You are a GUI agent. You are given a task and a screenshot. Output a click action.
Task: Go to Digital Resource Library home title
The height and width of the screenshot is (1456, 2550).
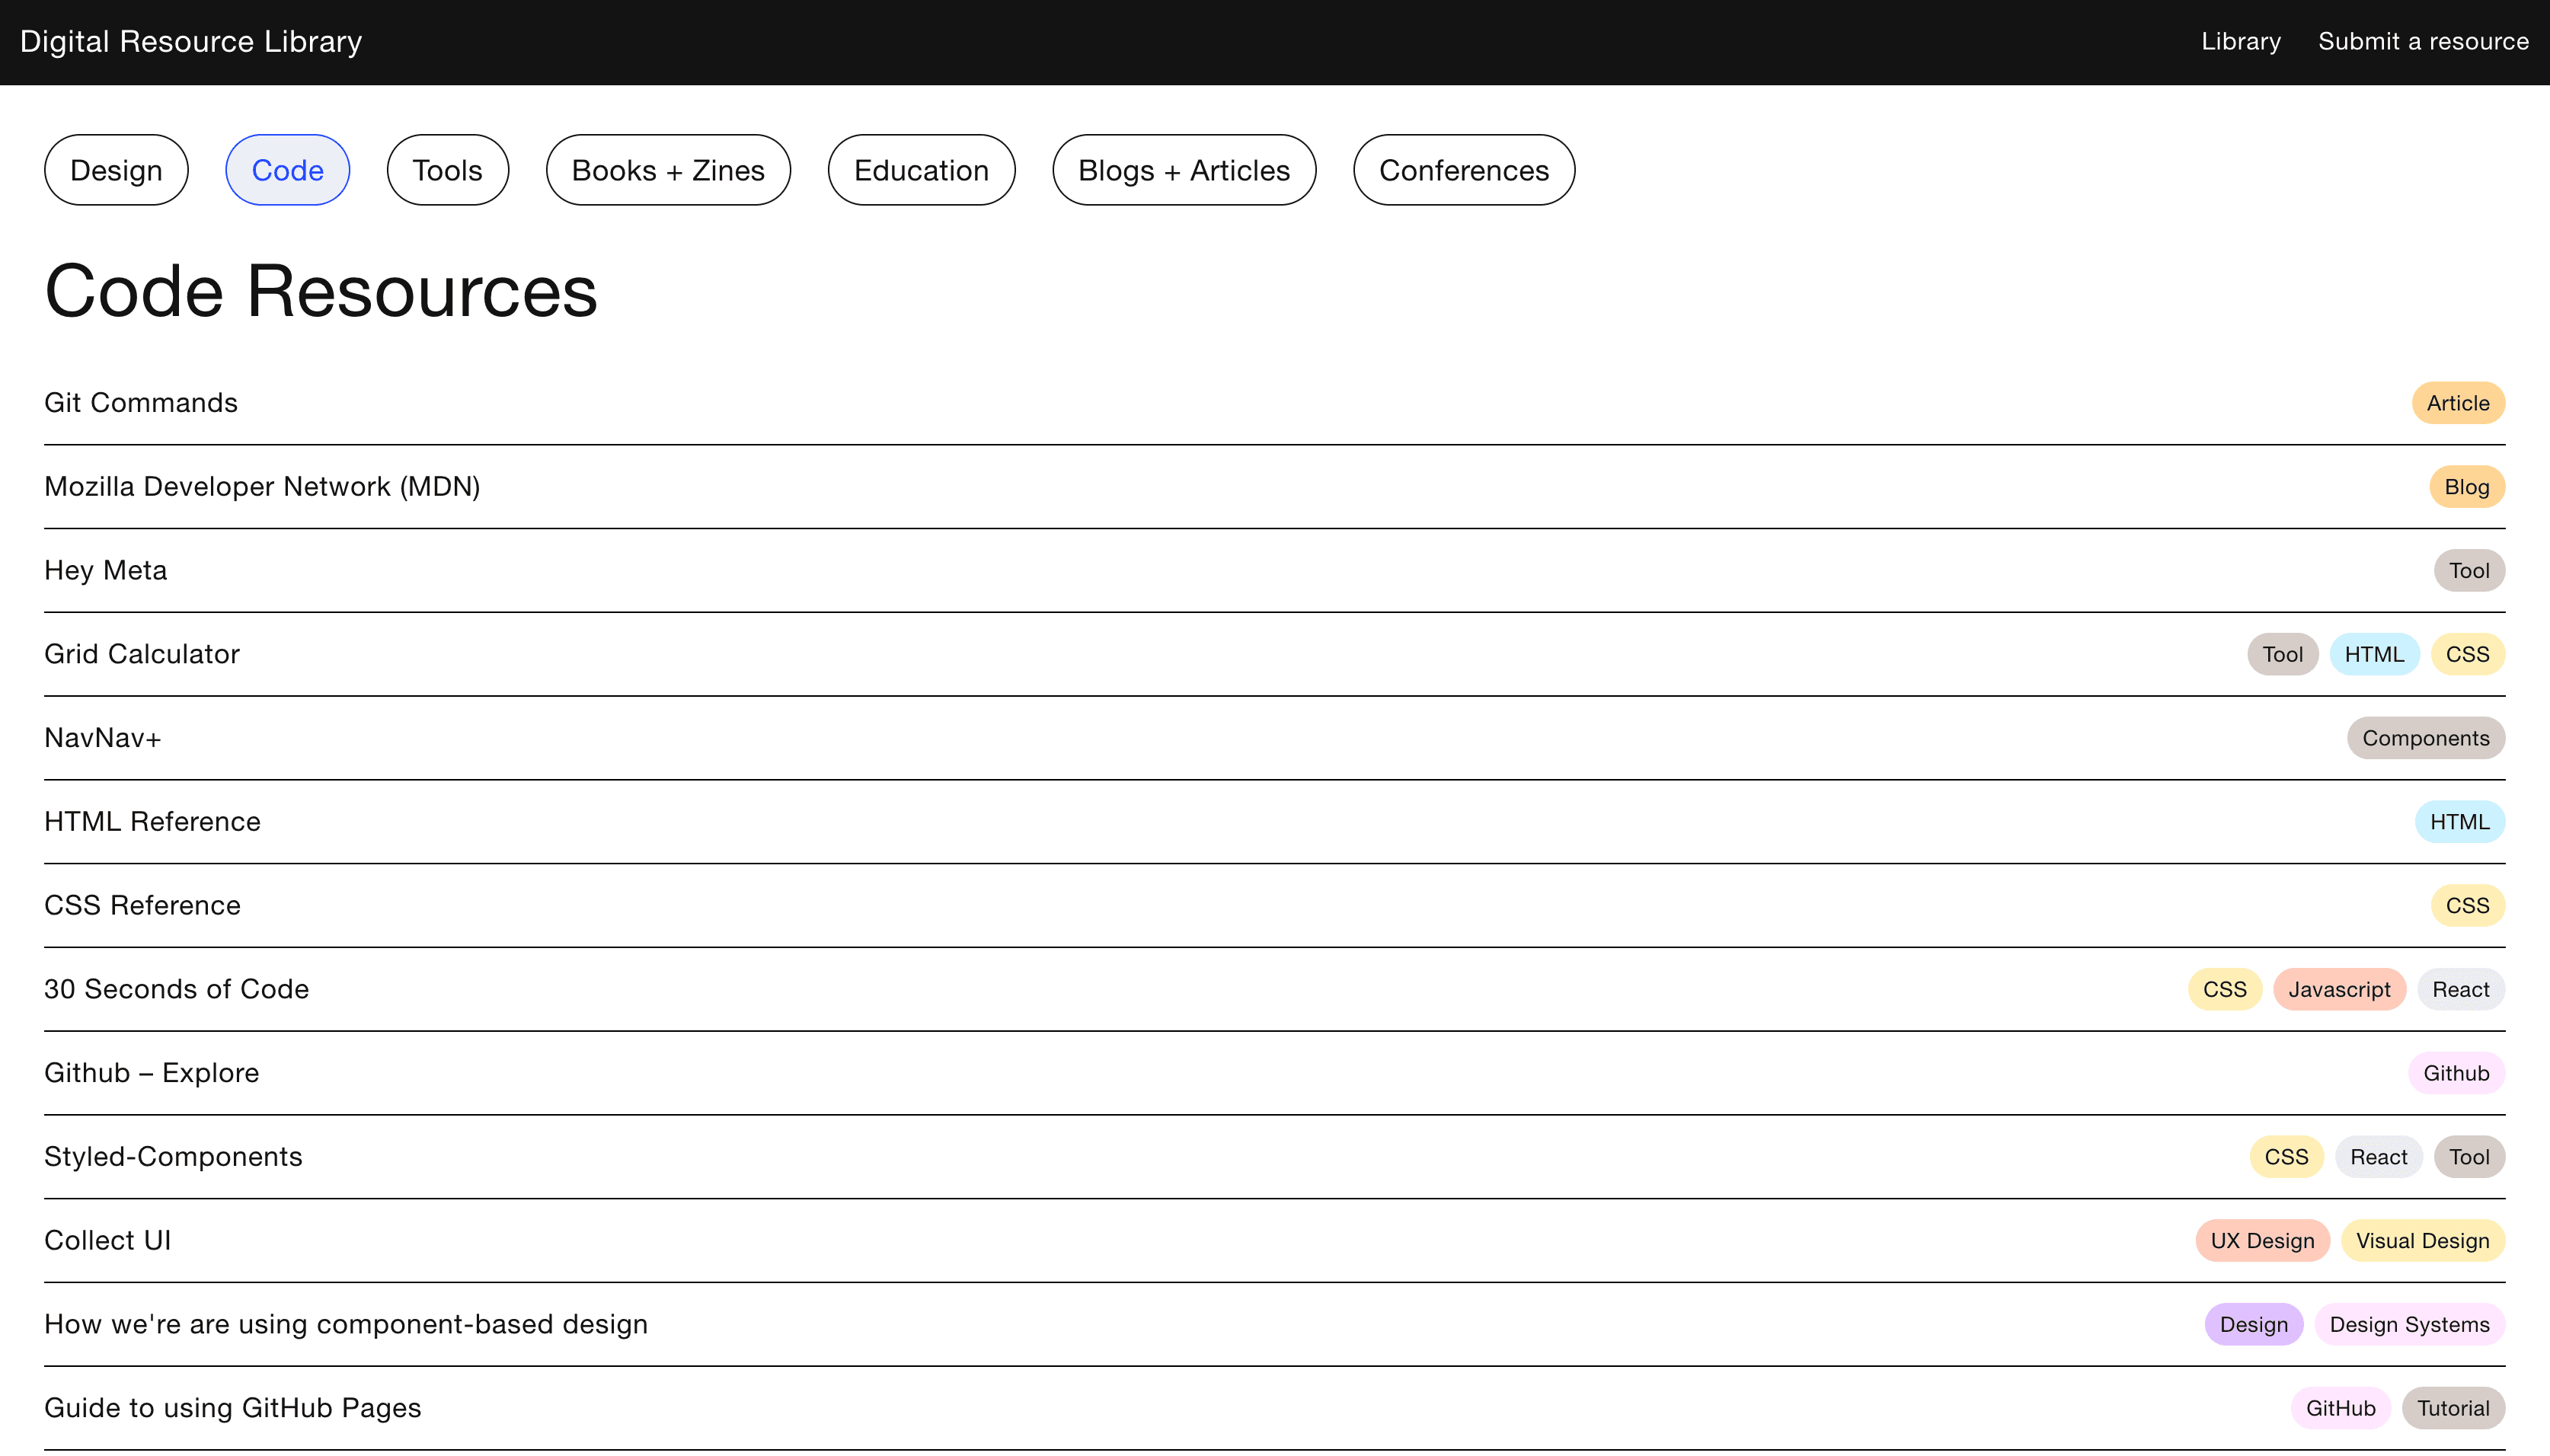click(191, 41)
